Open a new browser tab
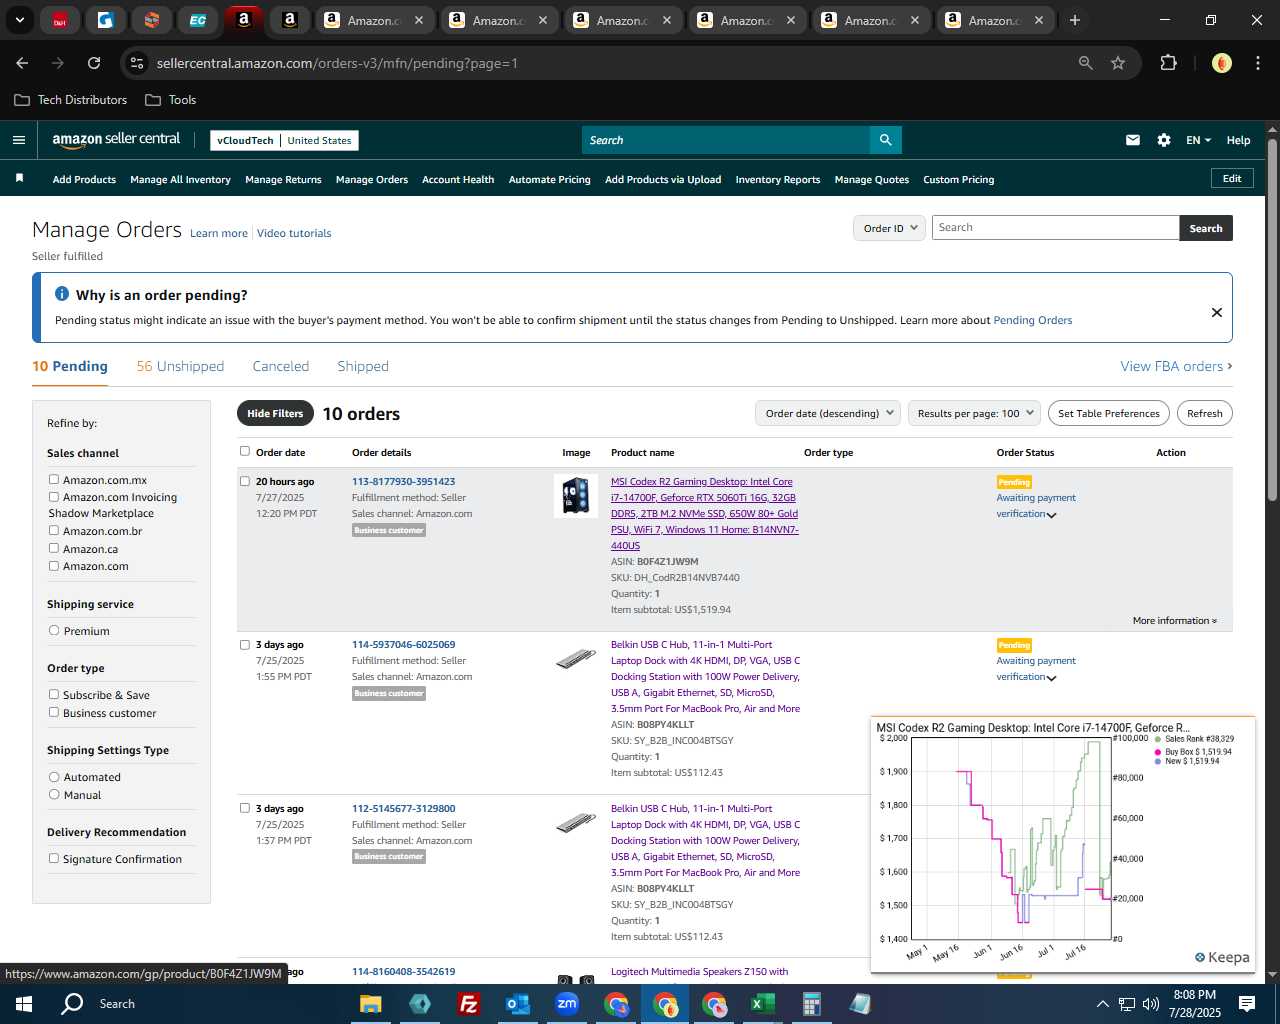 pyautogui.click(x=1075, y=20)
